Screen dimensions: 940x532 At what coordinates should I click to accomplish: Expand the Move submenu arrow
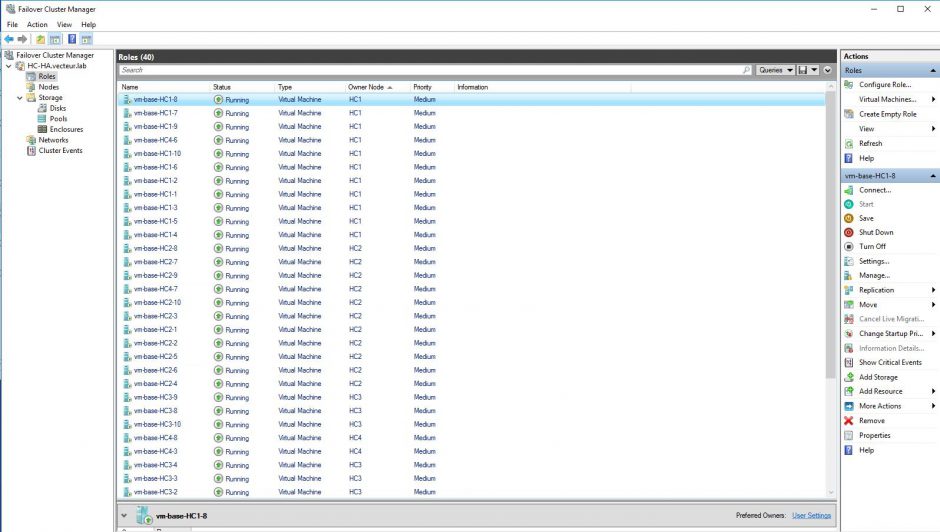click(x=933, y=305)
